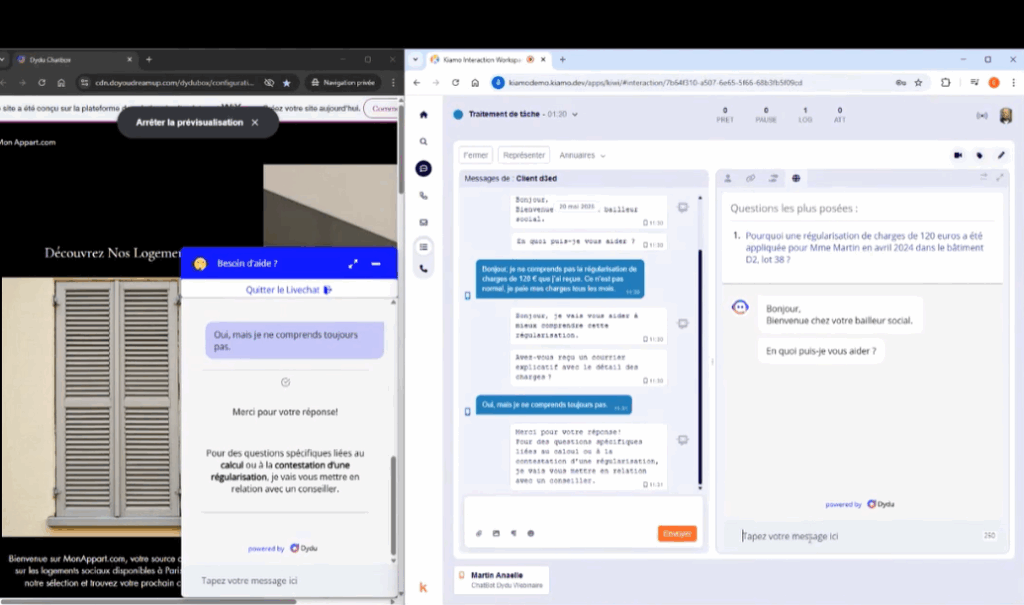Expand the Besoin d'aide chat widget
The width and height of the screenshot is (1024, 605).
[x=353, y=264]
